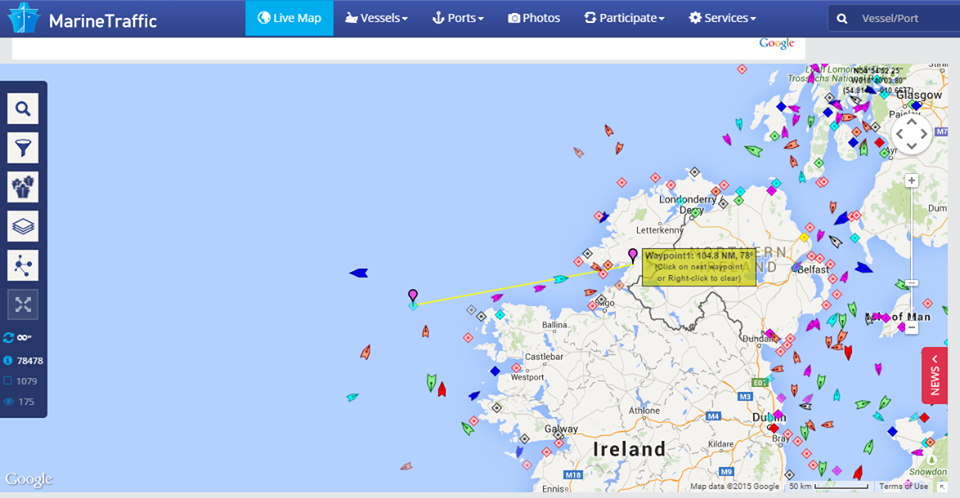This screenshot has width=960, height=498.
Task: Expand the Services menu
Action: point(722,18)
